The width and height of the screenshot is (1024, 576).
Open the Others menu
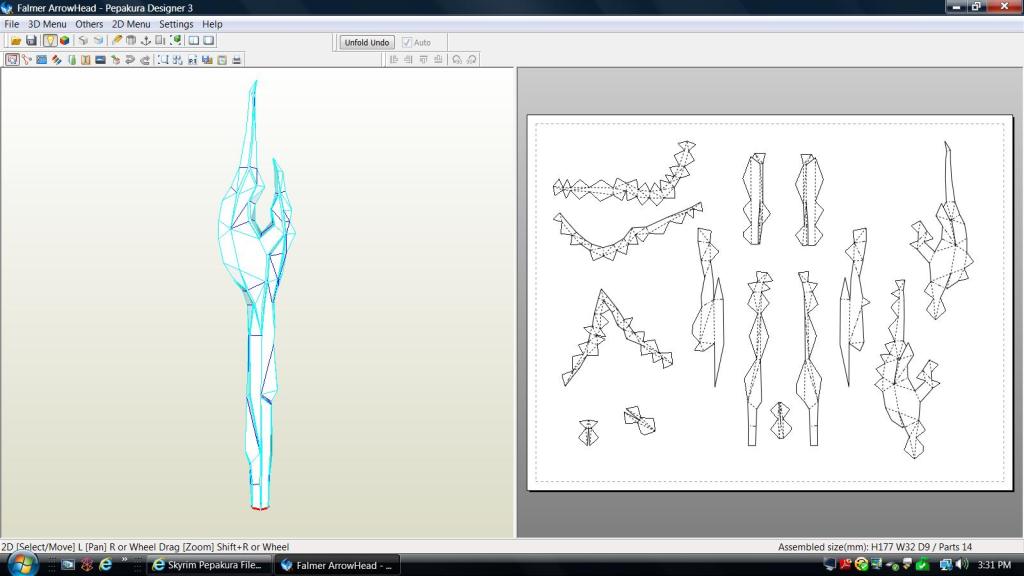point(89,24)
